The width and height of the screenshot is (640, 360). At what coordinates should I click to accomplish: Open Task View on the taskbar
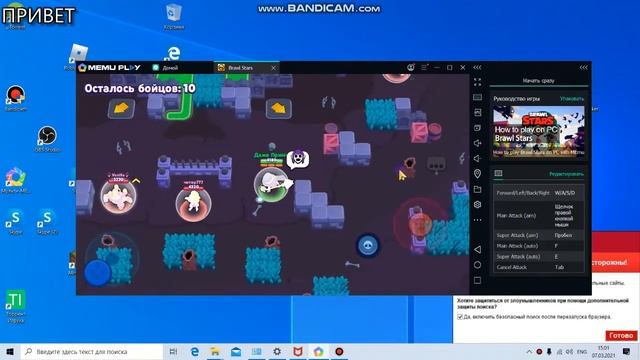pos(173,351)
